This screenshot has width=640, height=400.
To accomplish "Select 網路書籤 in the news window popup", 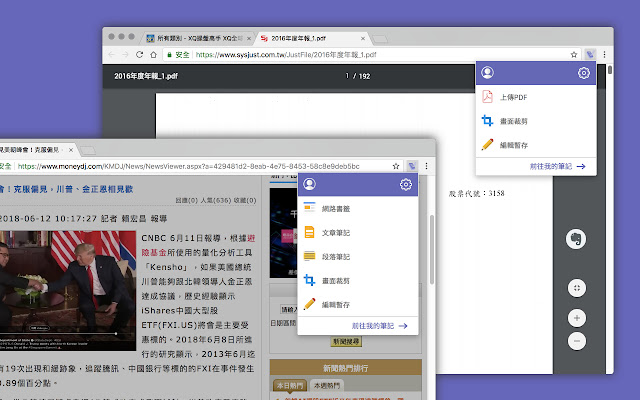I will [x=336, y=209].
